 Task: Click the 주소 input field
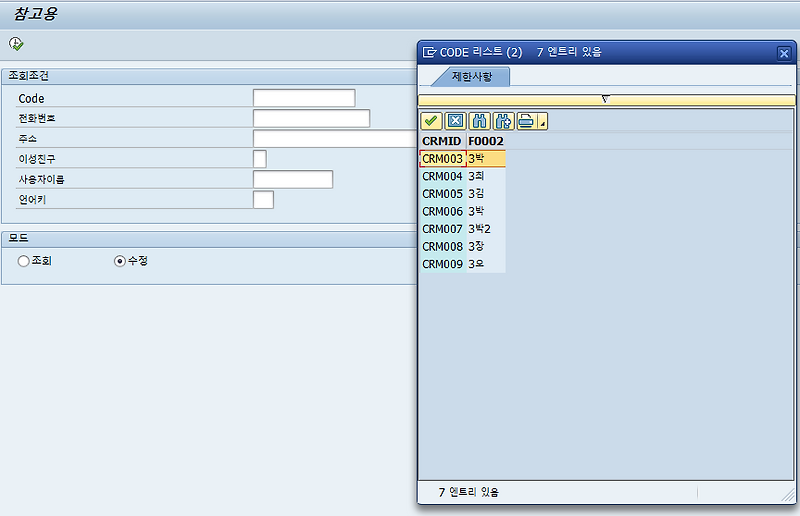point(335,138)
